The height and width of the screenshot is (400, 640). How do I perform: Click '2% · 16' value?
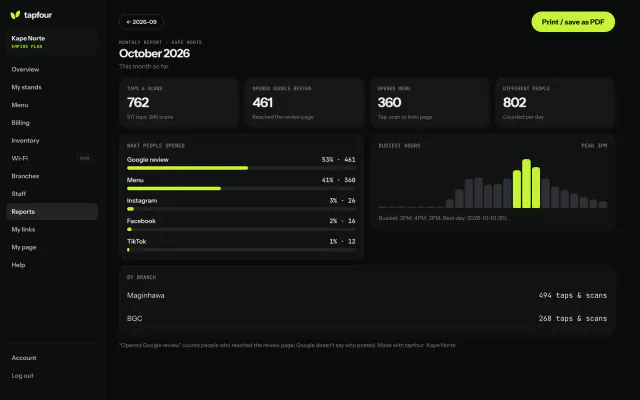pyautogui.click(x=342, y=221)
